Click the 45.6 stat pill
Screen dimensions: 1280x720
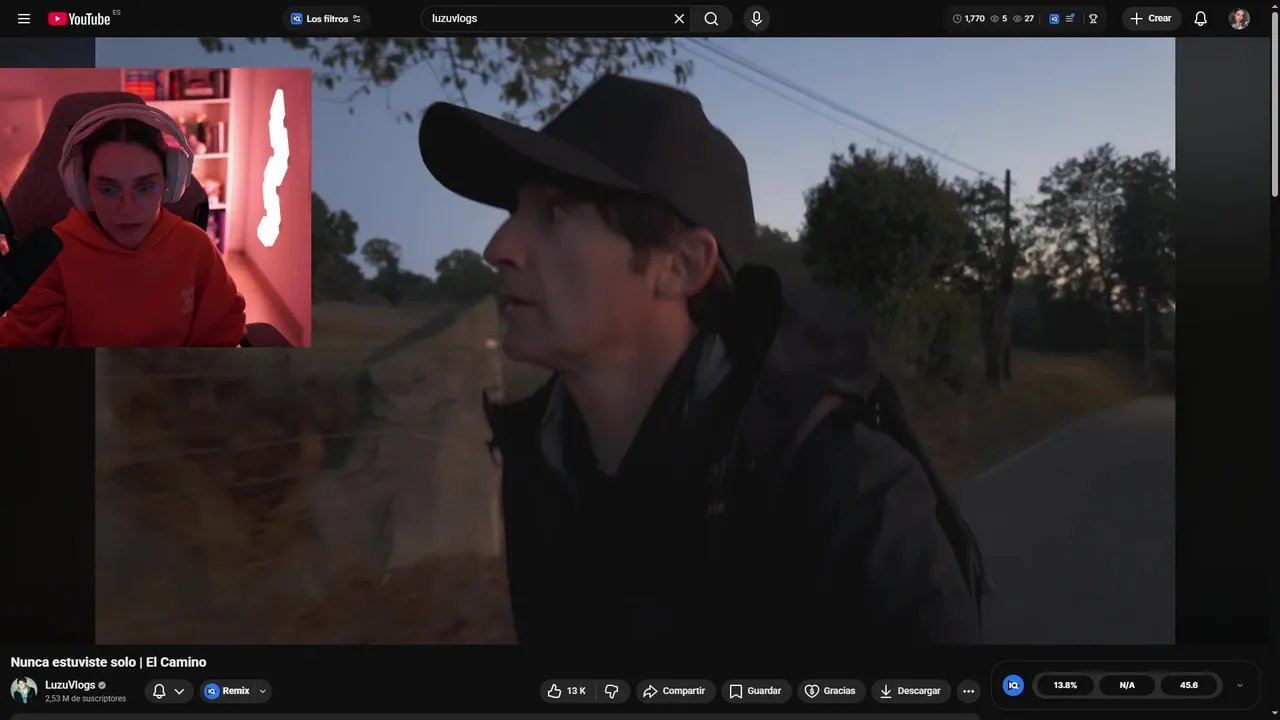click(x=1189, y=685)
